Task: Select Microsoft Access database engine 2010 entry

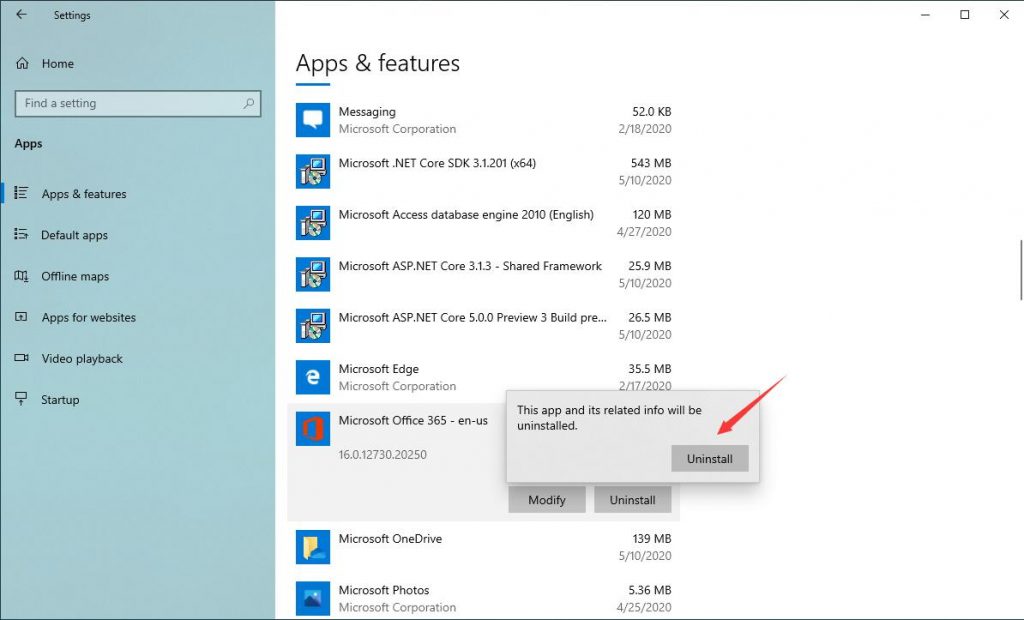Action: coord(466,214)
